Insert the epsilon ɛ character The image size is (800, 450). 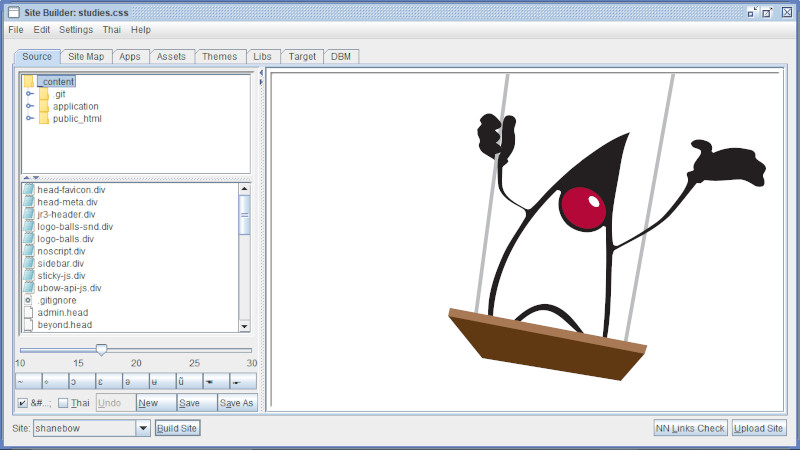[x=100, y=381]
